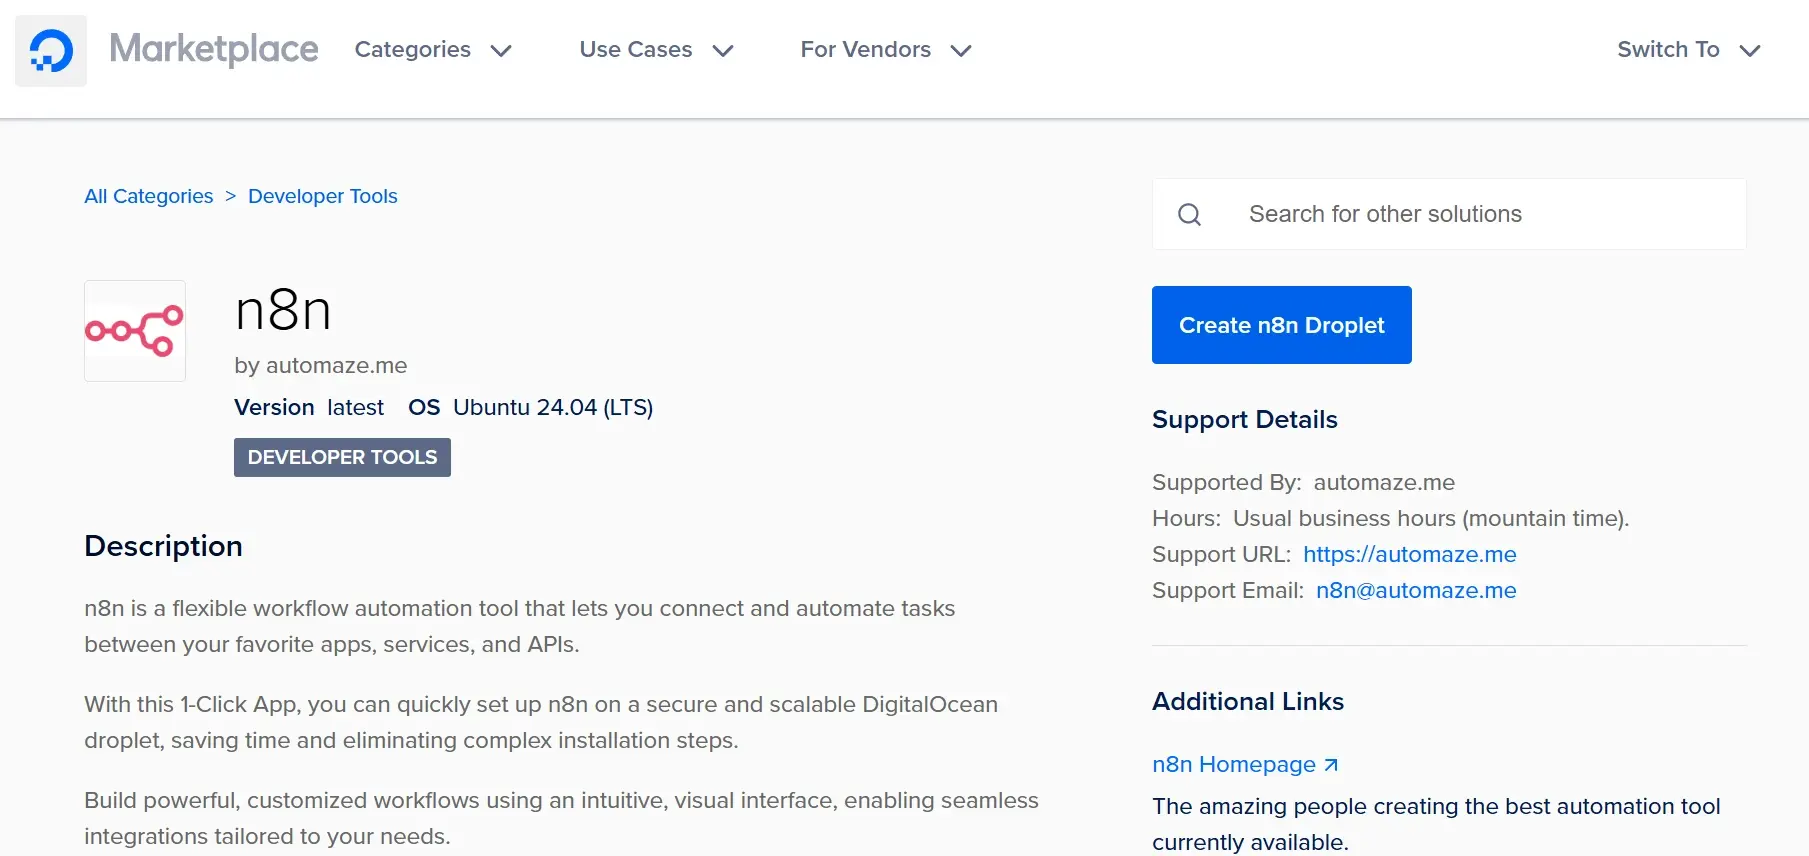Viewport: 1809px width, 856px height.
Task: Open the https://automaze.me support URL
Action: point(1410,554)
